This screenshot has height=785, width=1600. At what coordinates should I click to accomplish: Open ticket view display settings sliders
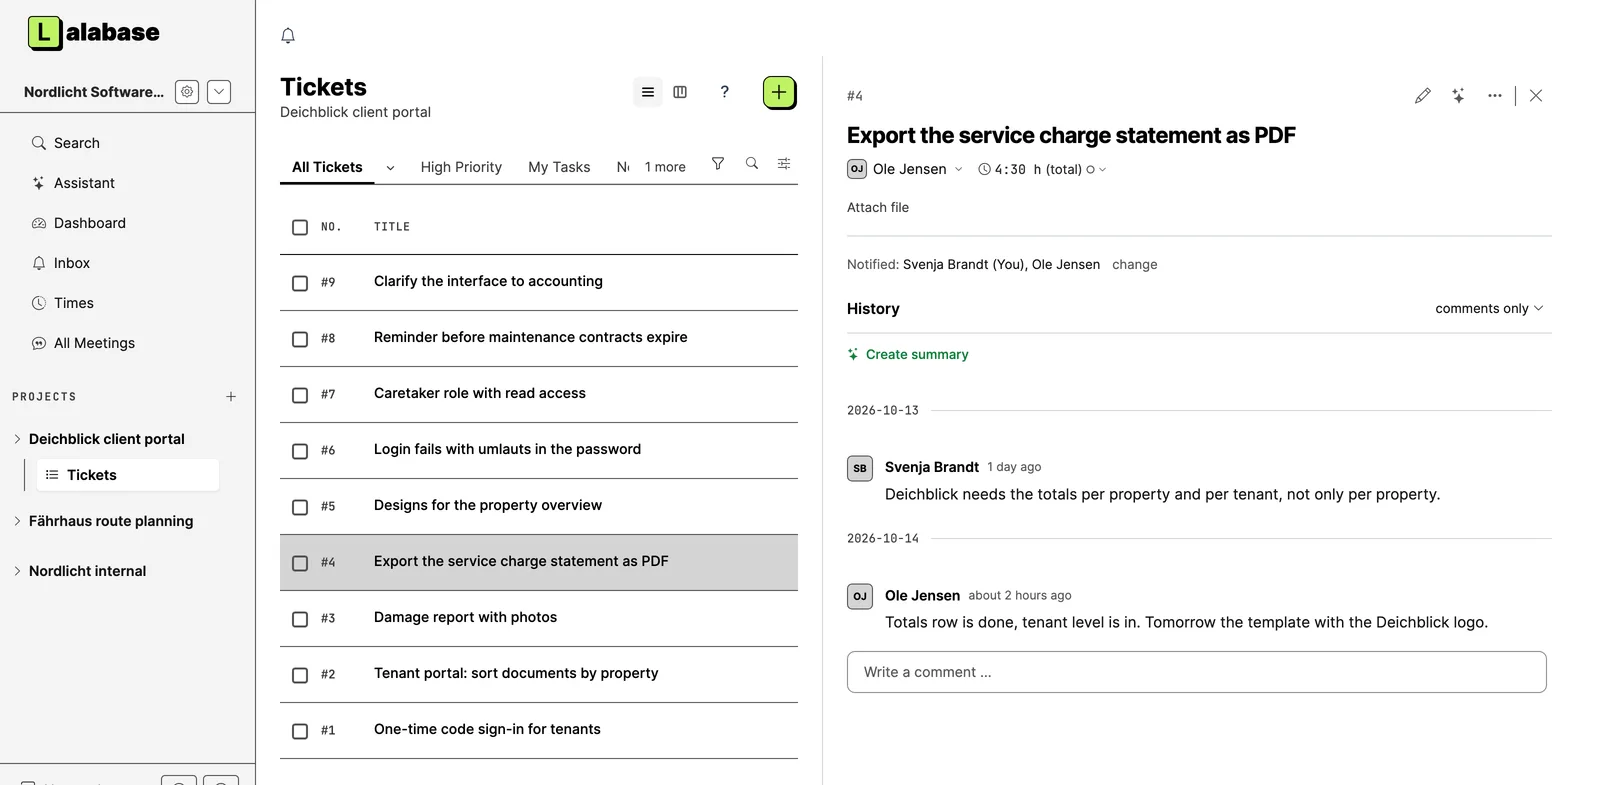[x=784, y=164]
